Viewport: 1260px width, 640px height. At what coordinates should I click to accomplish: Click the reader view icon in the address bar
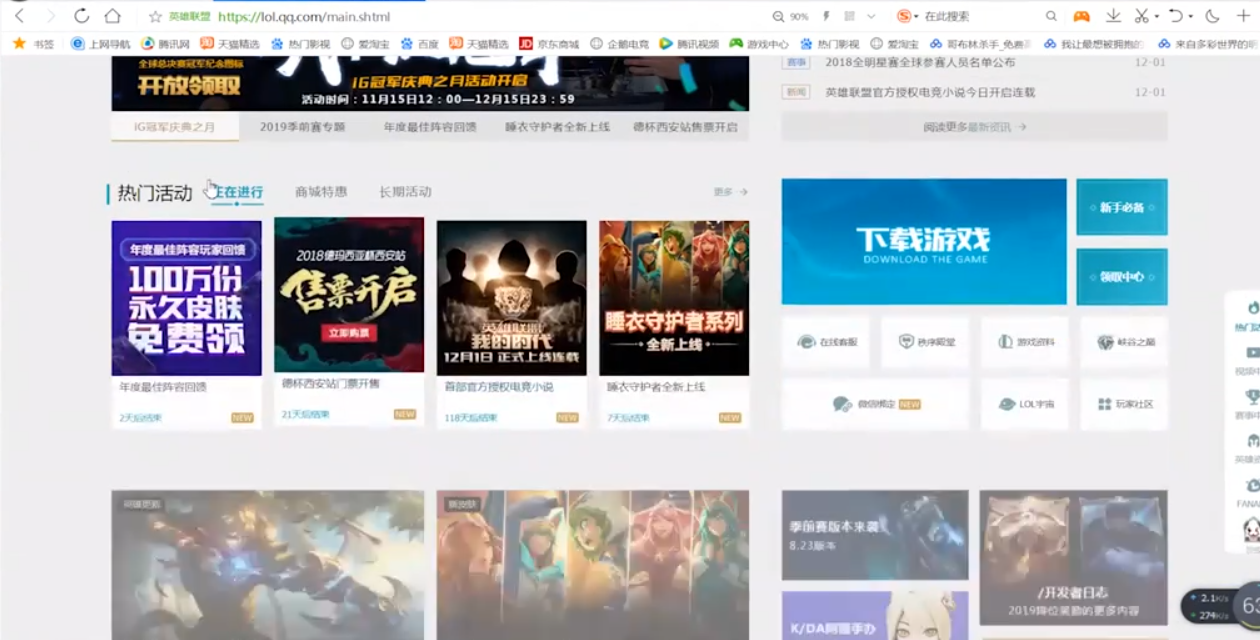point(849,17)
